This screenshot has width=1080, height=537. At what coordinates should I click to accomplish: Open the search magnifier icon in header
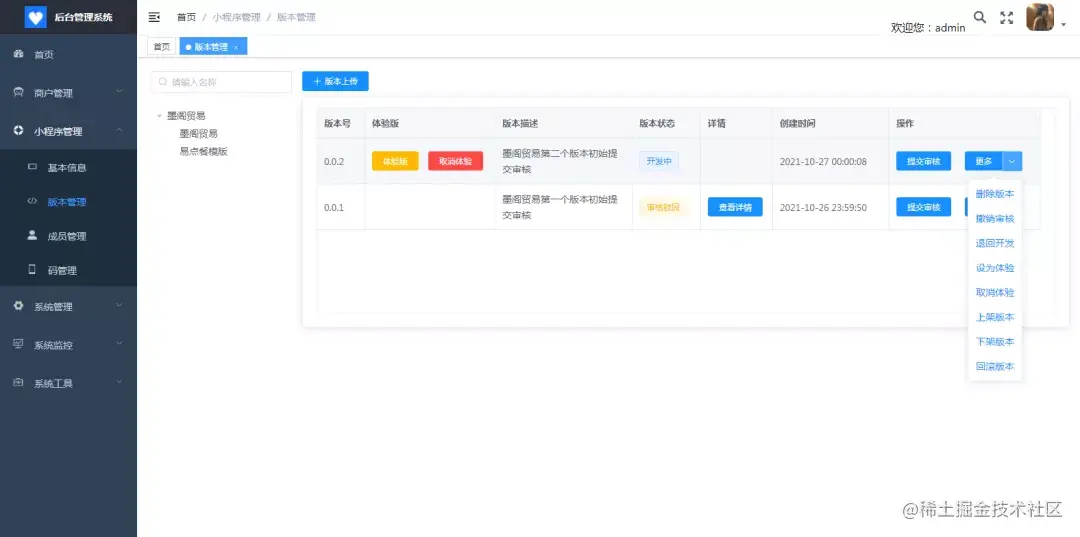[x=979, y=17]
